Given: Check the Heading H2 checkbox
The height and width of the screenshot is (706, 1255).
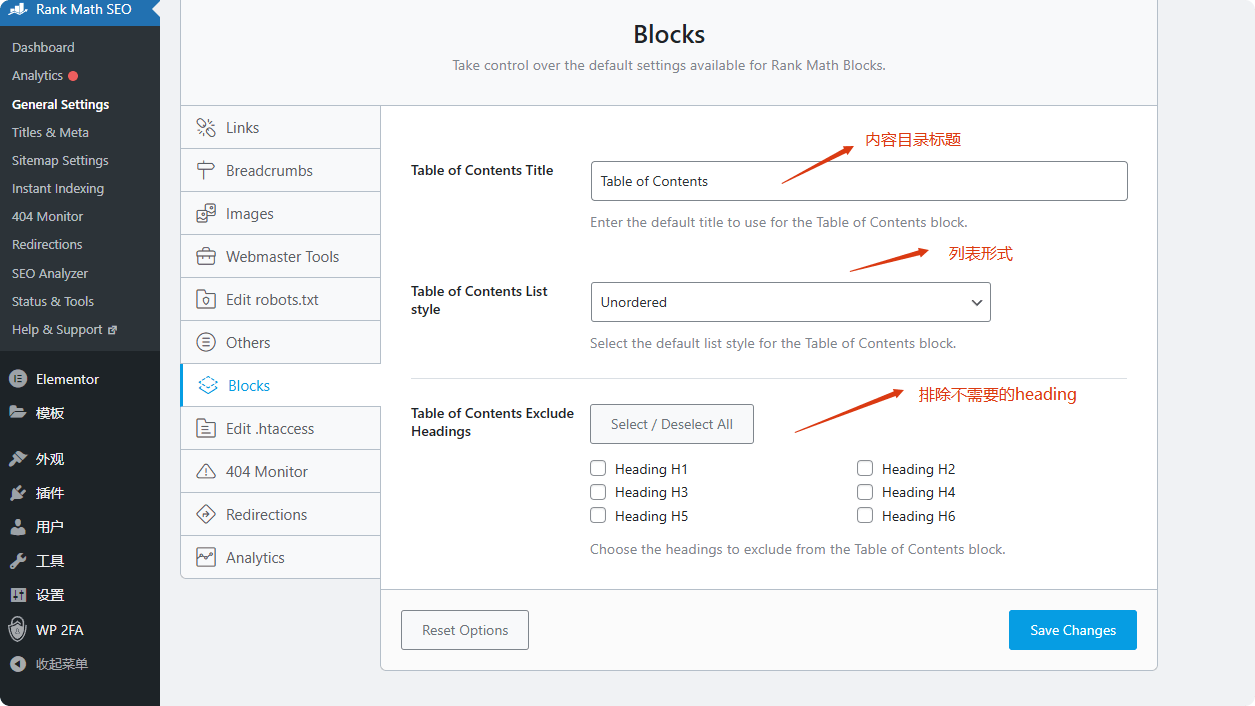Looking at the screenshot, I should click(x=865, y=468).
